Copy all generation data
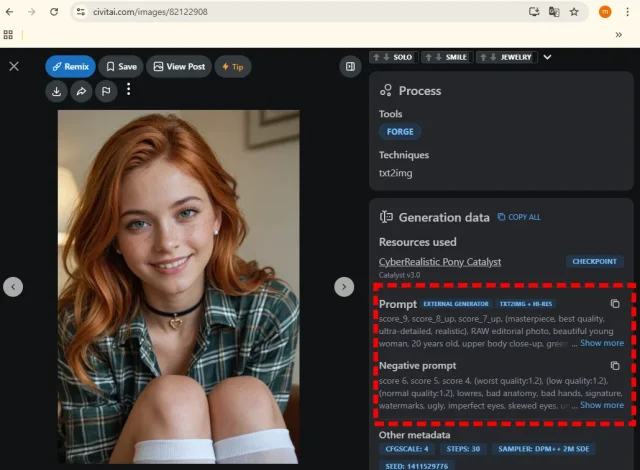 (x=519, y=217)
